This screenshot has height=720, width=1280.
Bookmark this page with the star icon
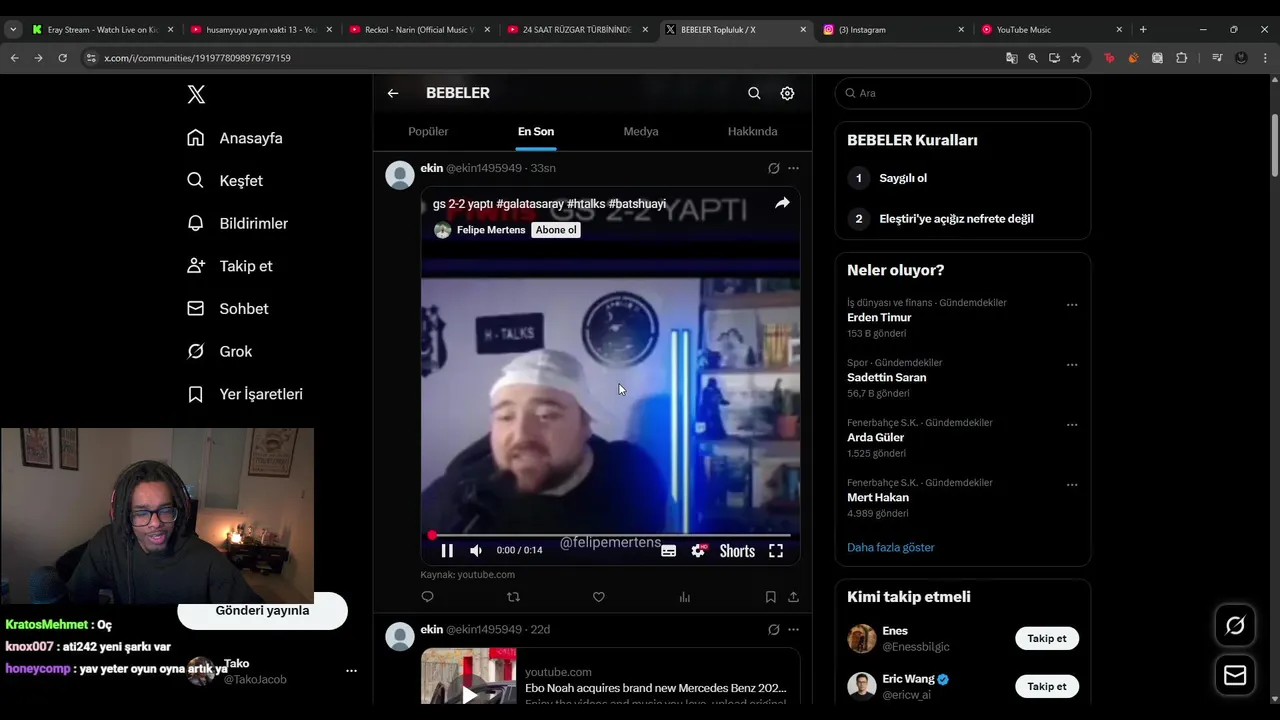(x=1076, y=58)
